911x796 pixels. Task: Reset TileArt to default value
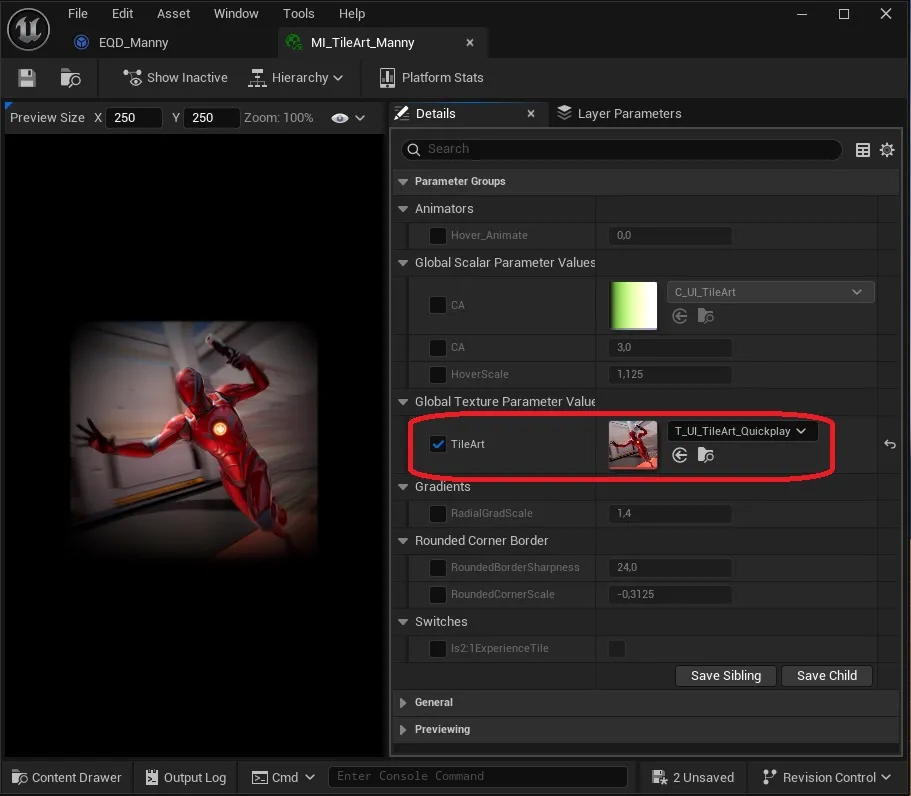(x=890, y=444)
